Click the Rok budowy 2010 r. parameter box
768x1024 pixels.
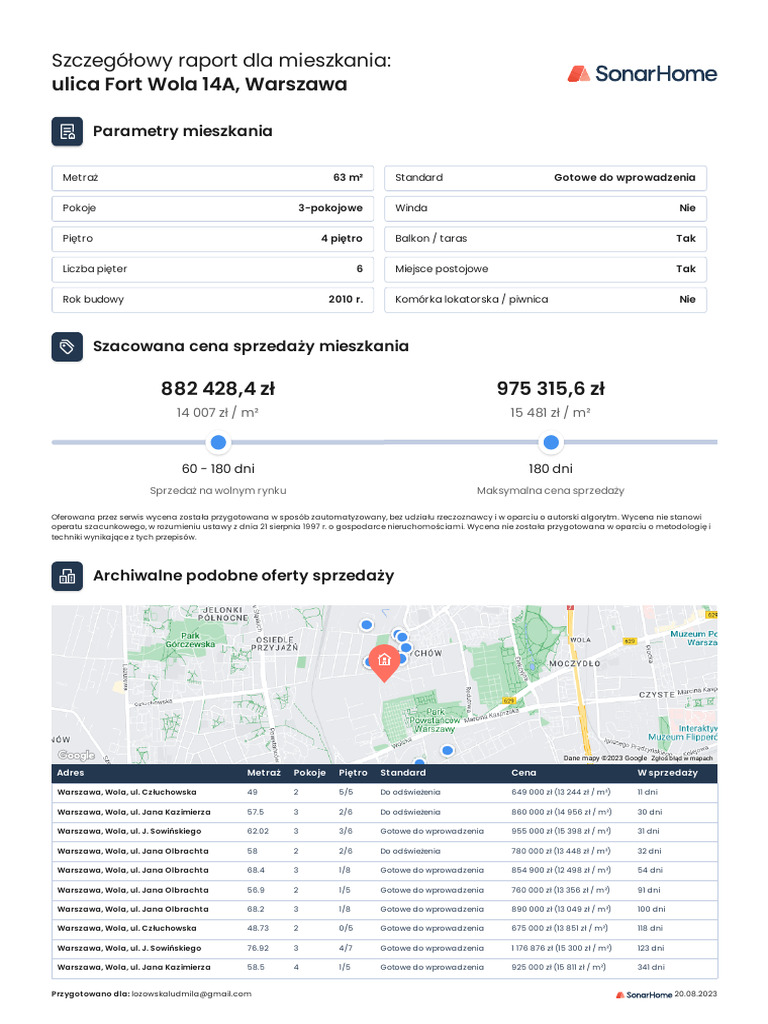212,299
